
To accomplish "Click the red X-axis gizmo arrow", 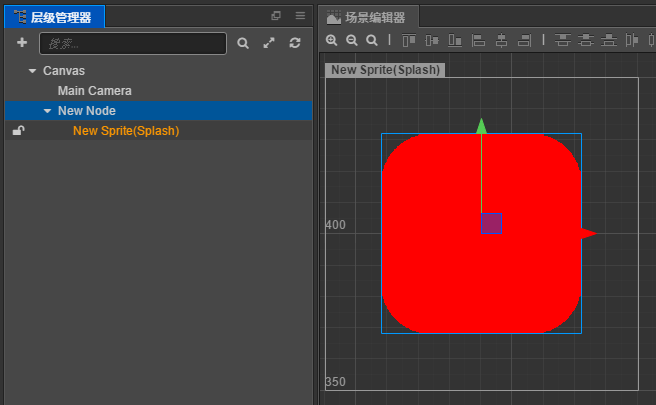I will tap(589, 233).
